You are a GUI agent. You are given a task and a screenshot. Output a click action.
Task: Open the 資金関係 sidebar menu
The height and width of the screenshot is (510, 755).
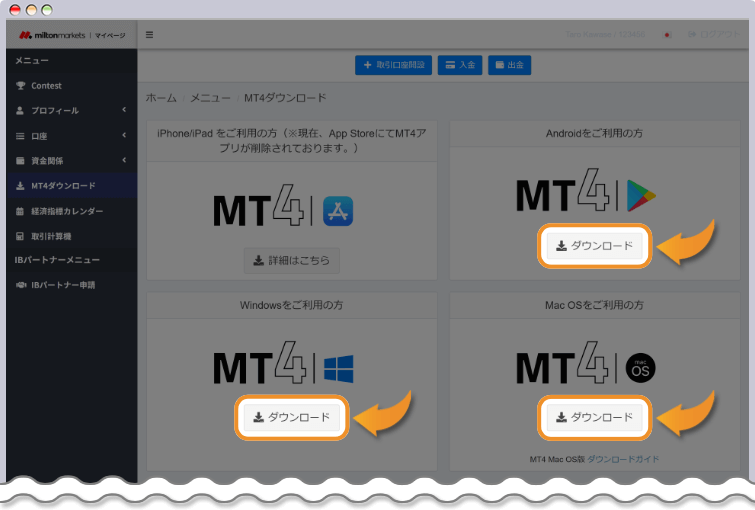point(72,161)
